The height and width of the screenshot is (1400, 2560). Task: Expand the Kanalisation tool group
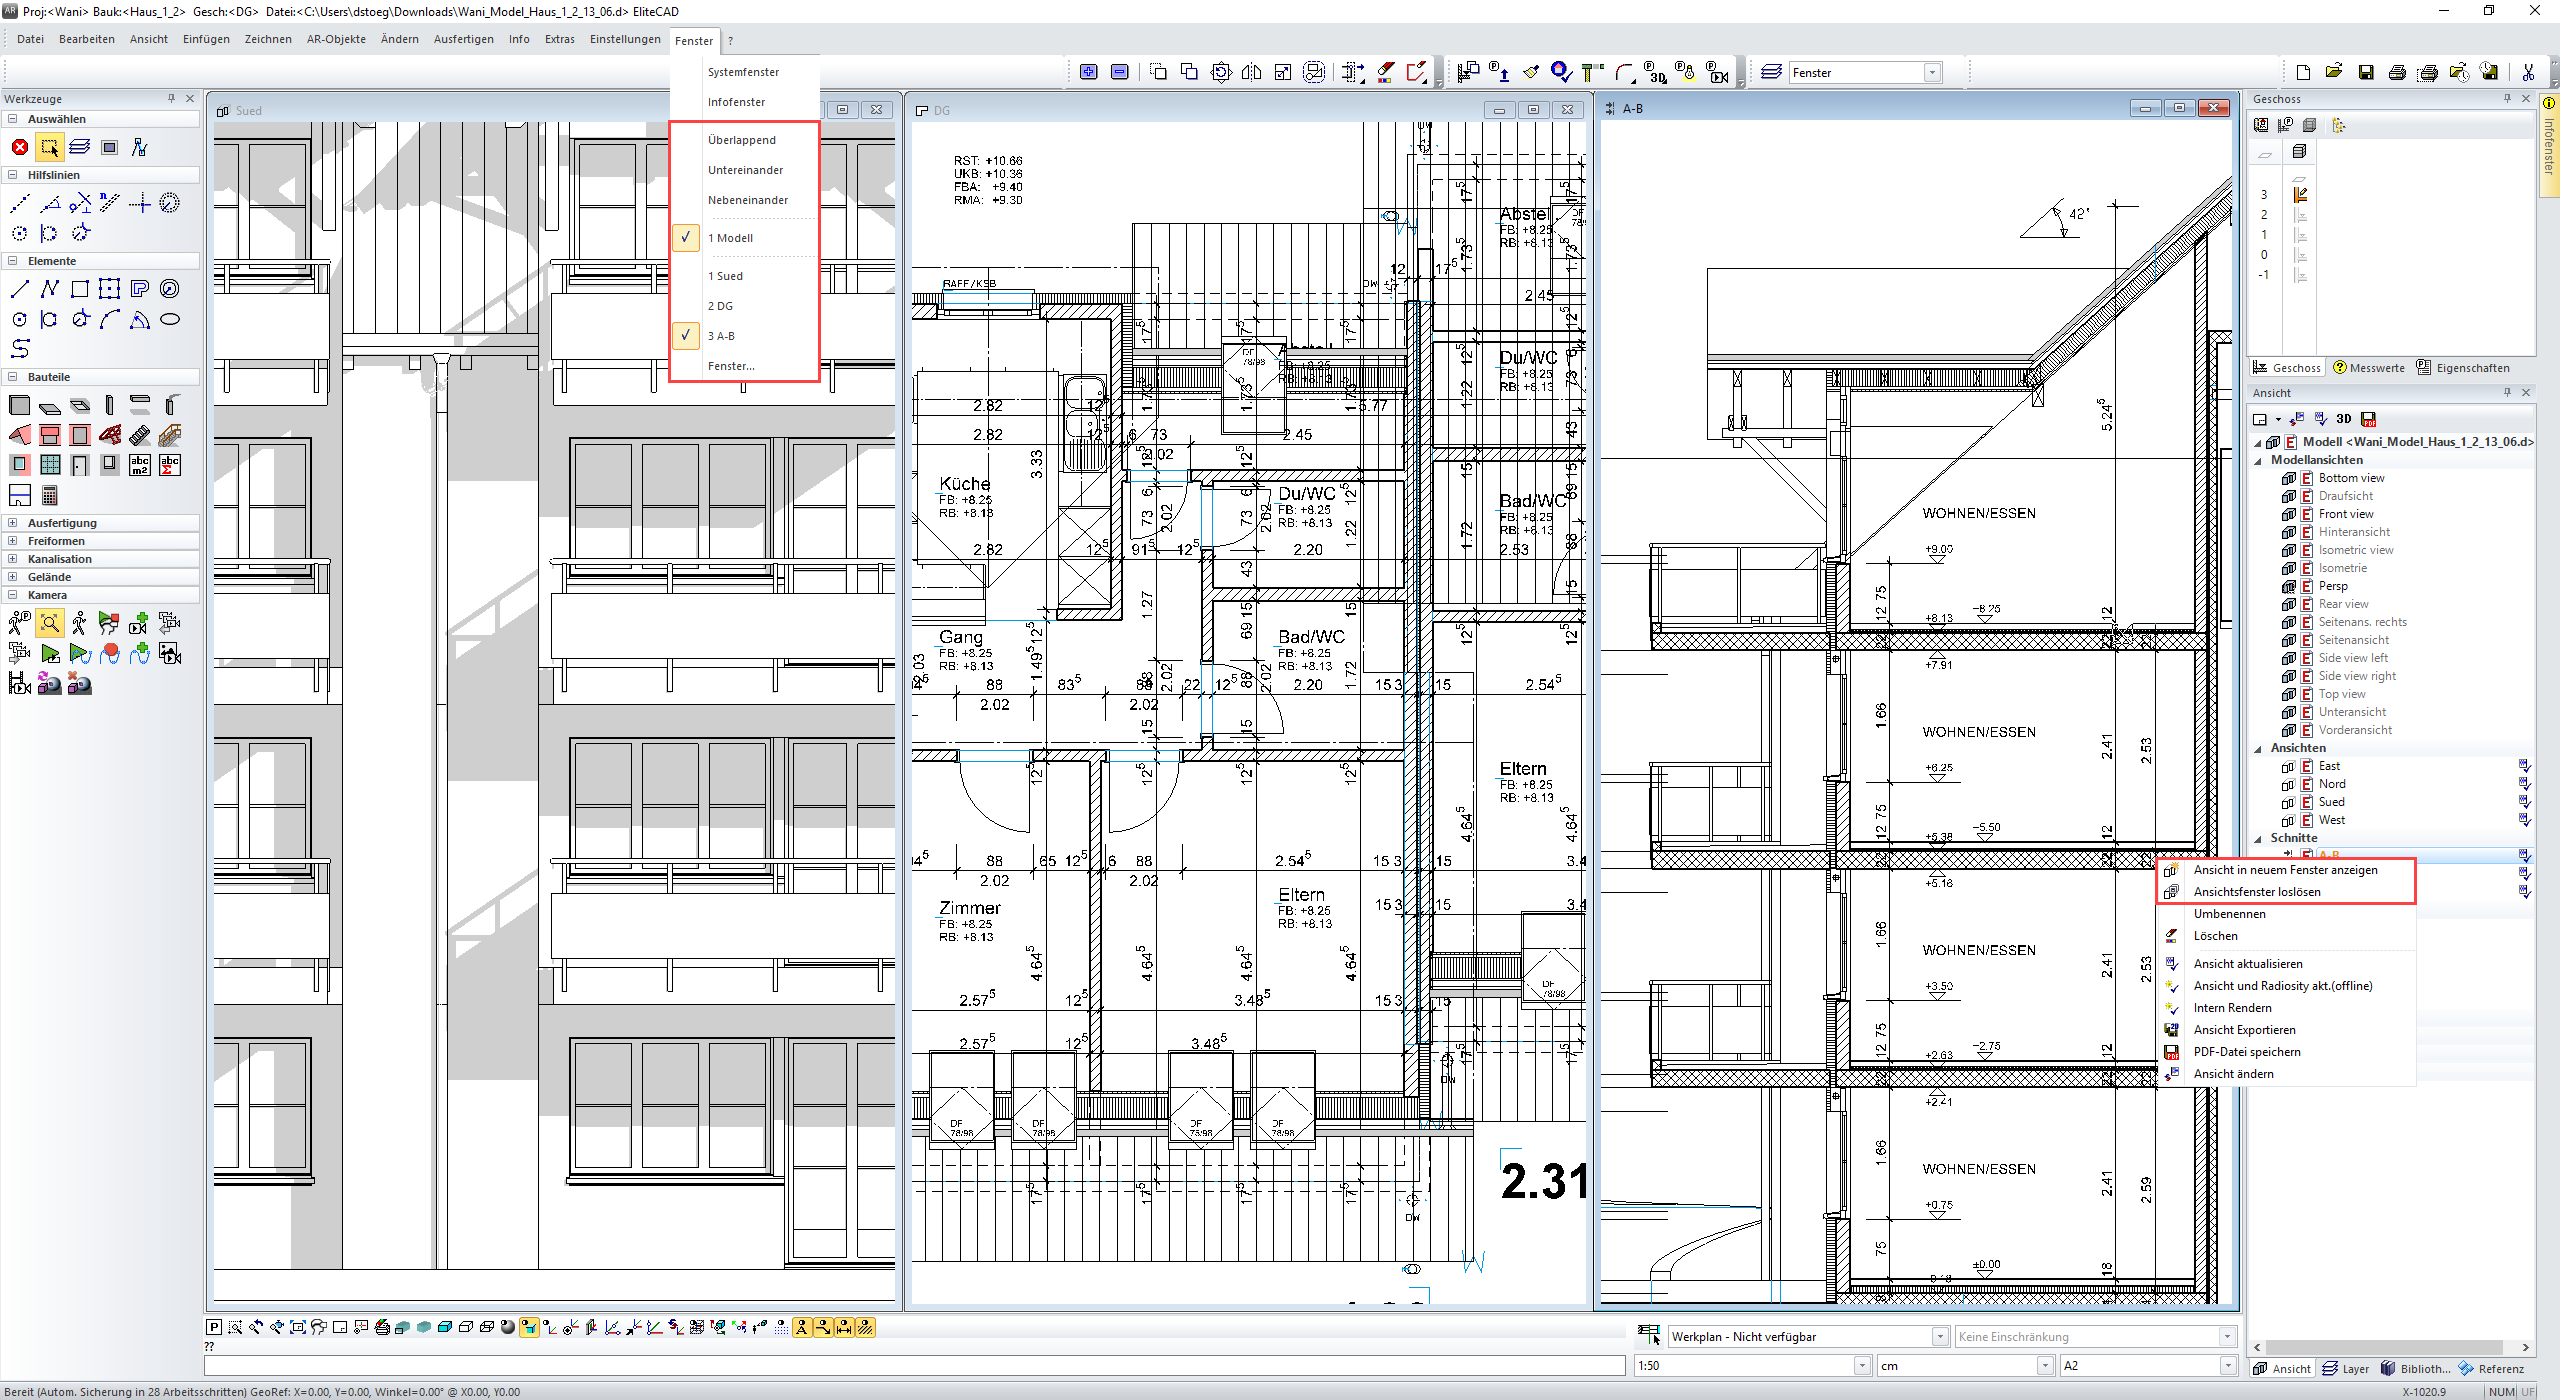click(12, 559)
